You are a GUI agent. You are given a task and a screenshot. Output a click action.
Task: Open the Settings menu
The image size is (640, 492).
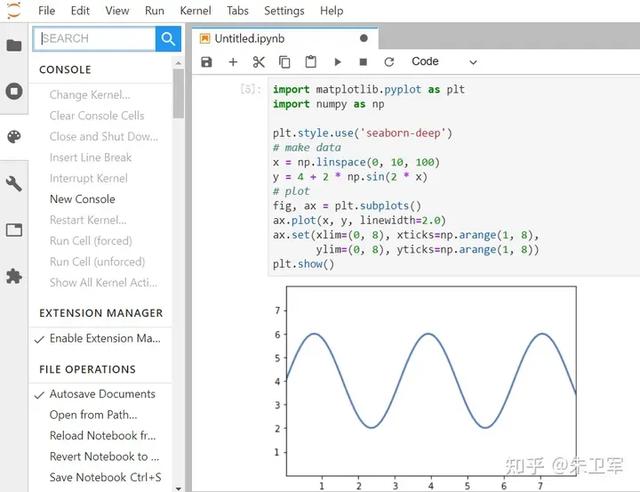pos(284,11)
